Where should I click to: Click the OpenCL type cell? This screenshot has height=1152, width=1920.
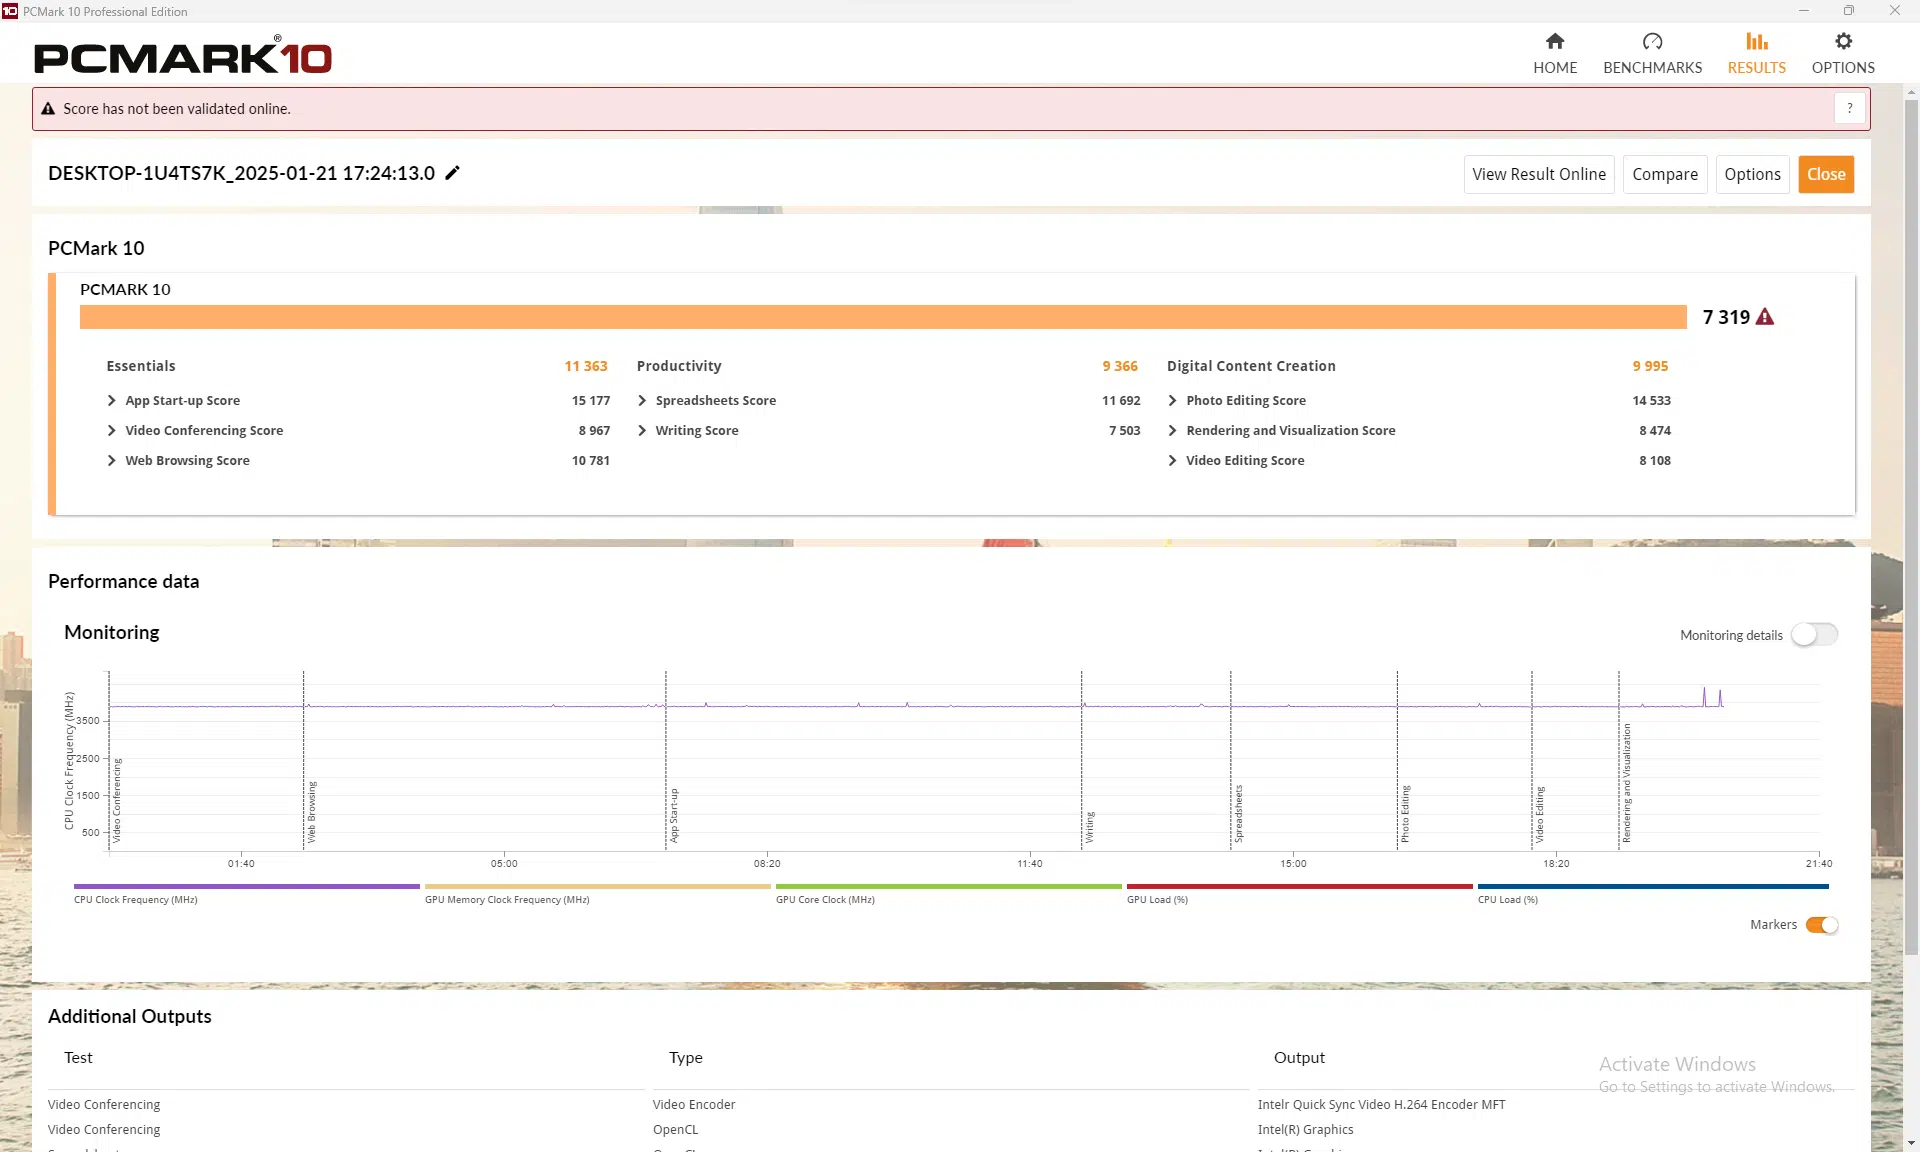(675, 1129)
